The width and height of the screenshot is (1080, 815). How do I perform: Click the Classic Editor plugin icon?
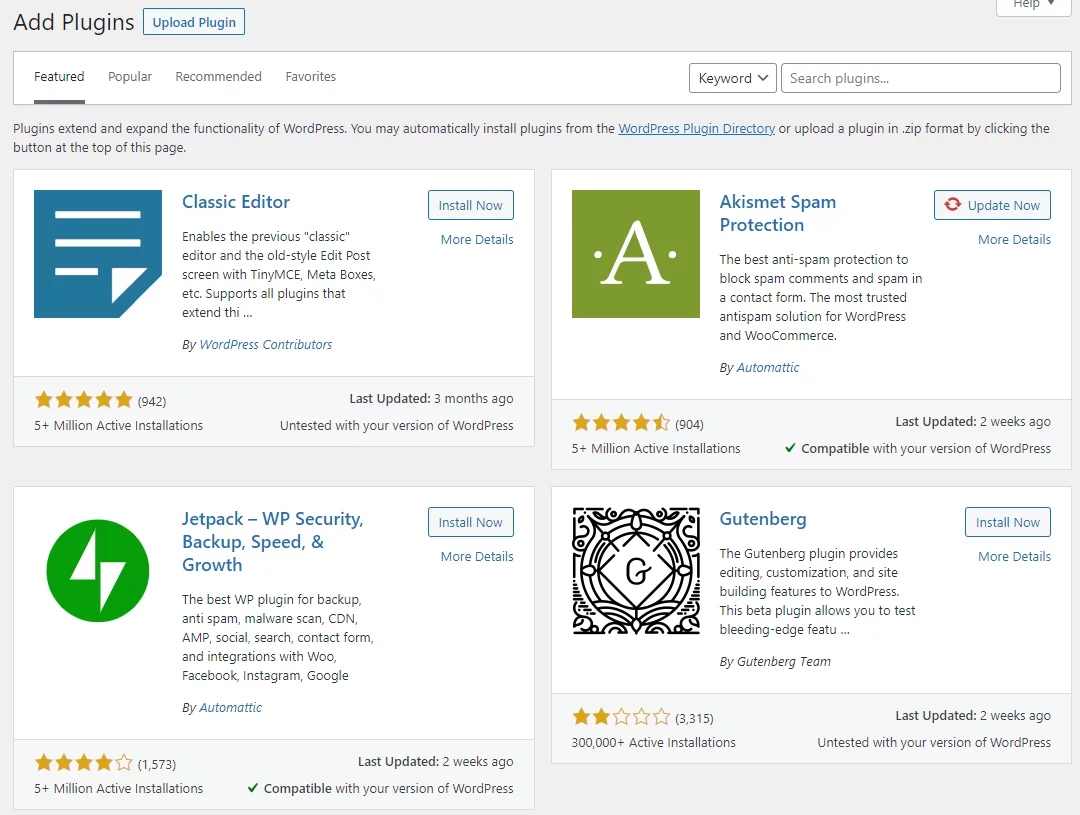[98, 254]
